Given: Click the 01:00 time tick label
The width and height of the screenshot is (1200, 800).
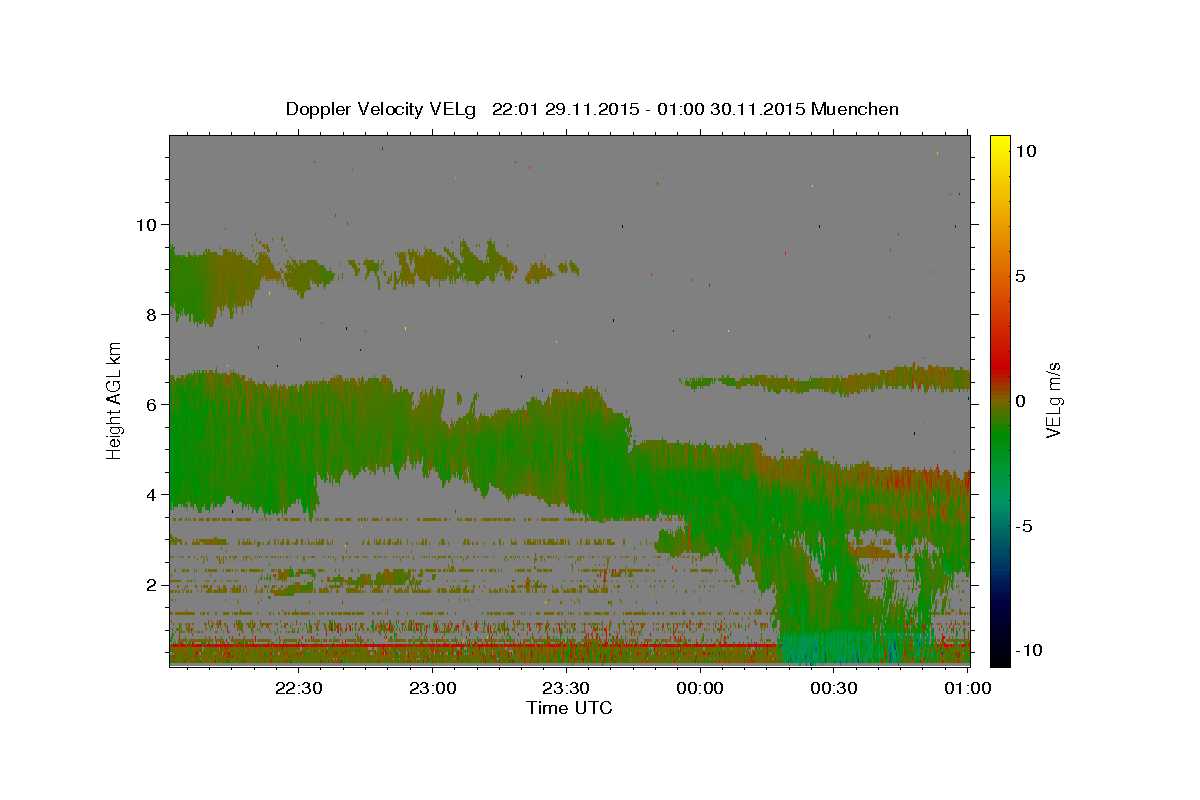Looking at the screenshot, I should [967, 688].
